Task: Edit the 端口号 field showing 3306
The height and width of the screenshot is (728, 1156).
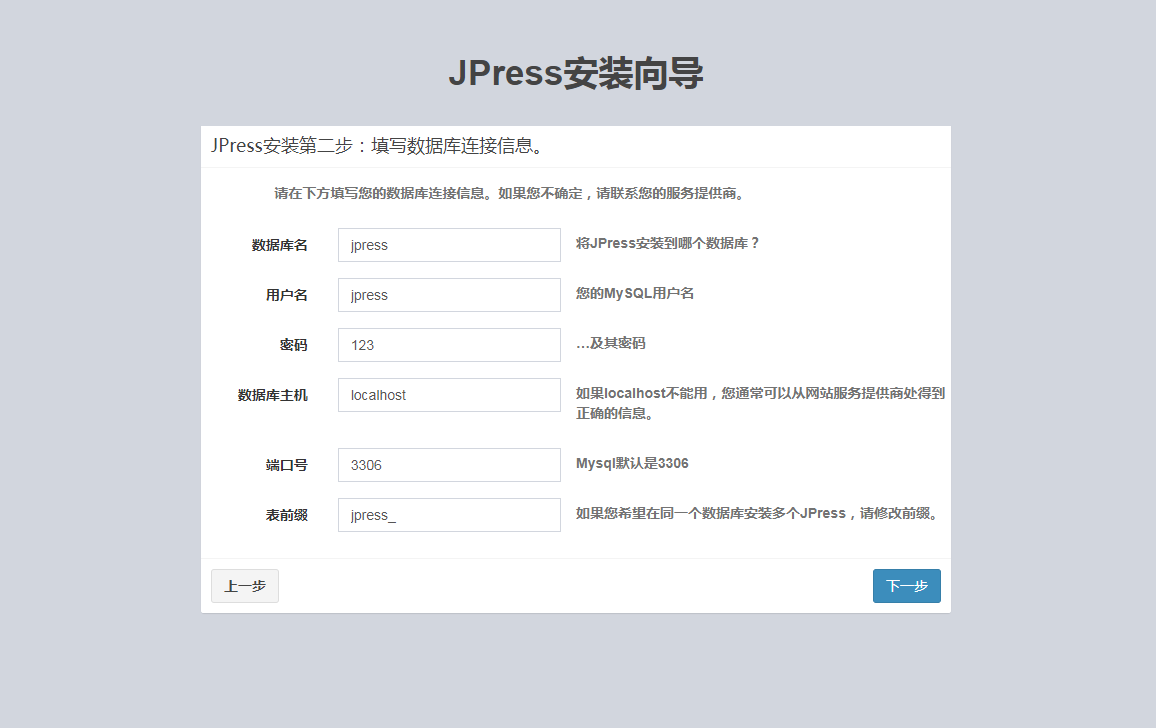Action: [x=449, y=465]
